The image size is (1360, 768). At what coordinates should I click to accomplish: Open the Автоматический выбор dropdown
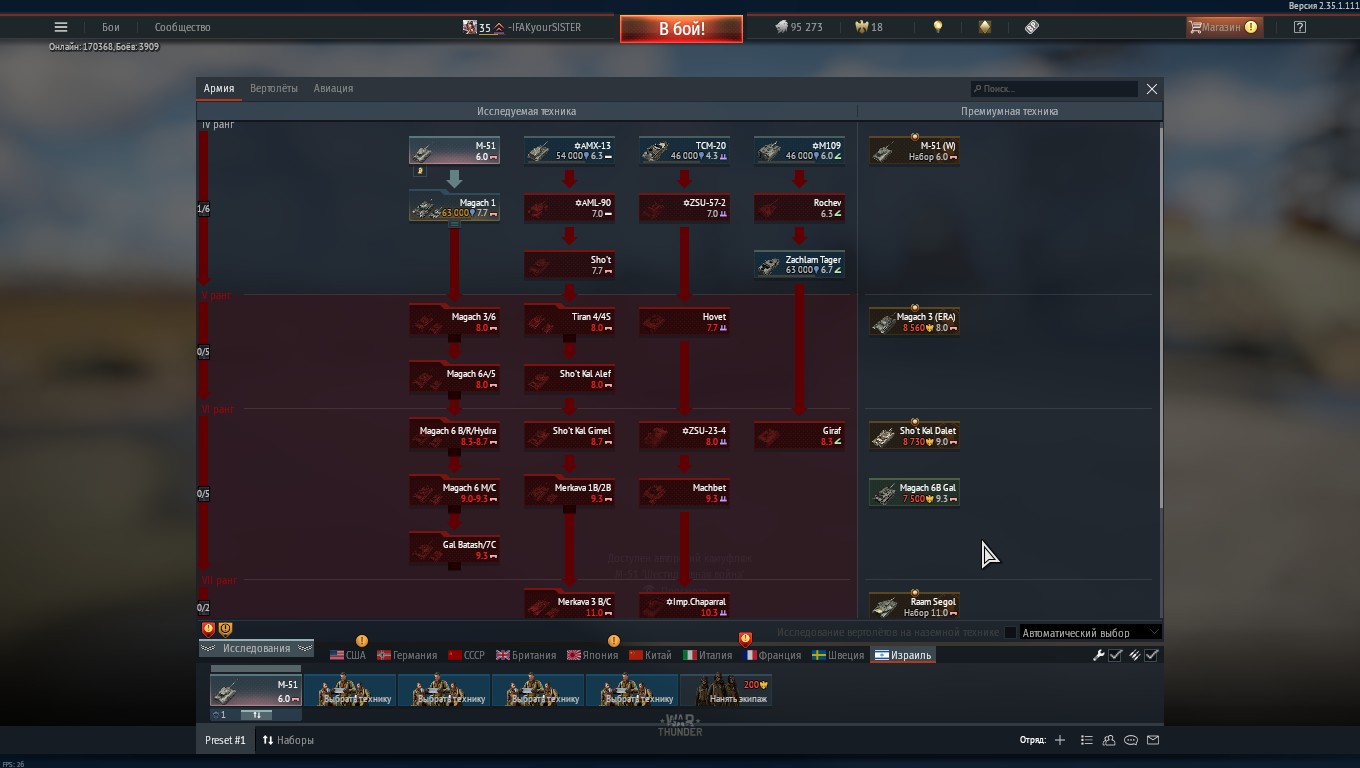[1090, 633]
